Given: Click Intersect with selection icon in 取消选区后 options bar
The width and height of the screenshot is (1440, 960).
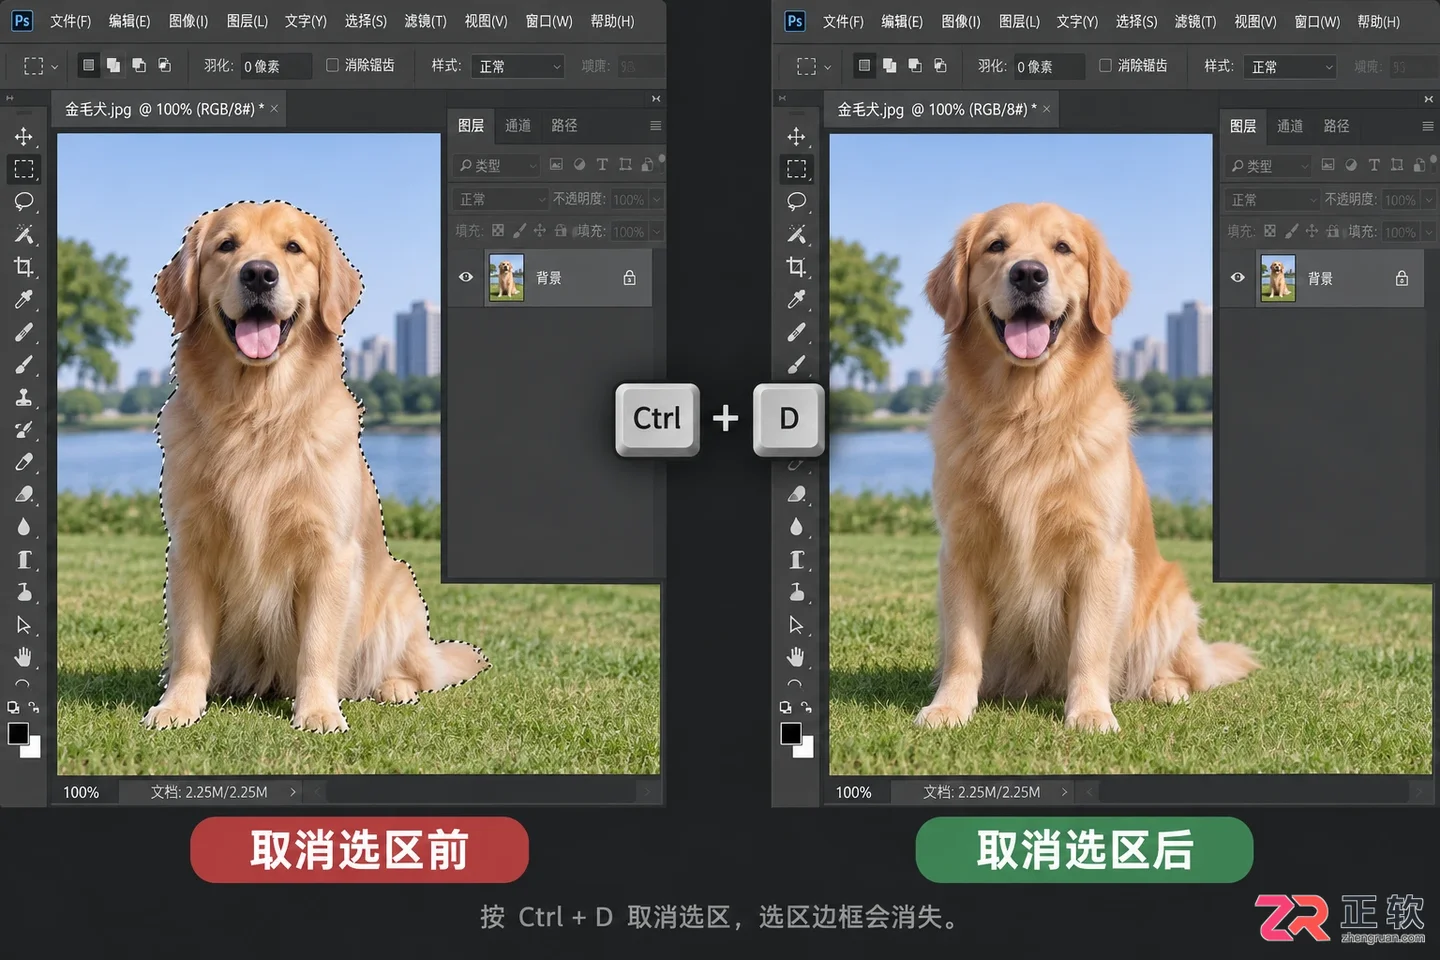Looking at the screenshot, I should tap(940, 65).
